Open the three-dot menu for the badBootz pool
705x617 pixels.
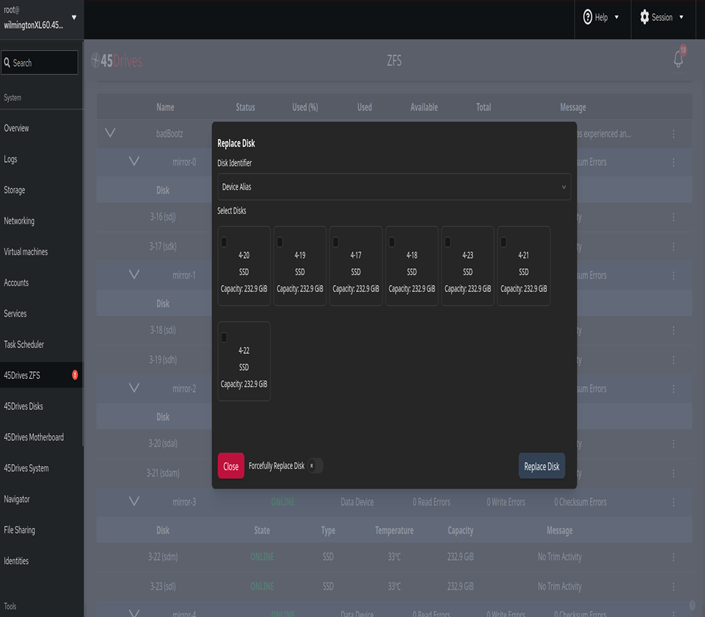tap(673, 133)
